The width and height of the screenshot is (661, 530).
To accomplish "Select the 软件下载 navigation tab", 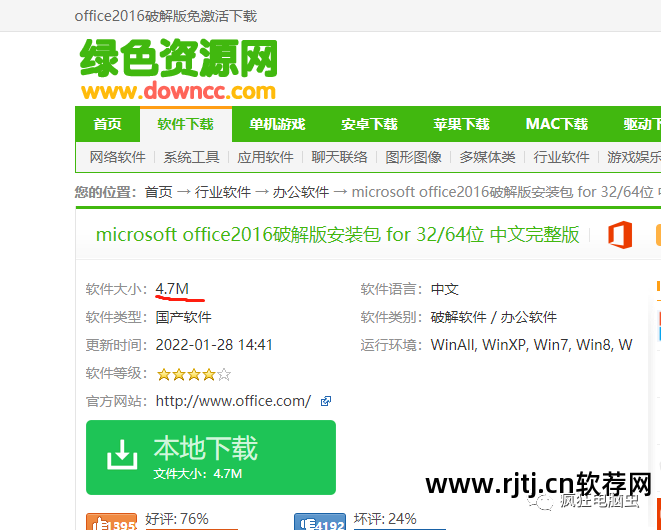I will 185,124.
